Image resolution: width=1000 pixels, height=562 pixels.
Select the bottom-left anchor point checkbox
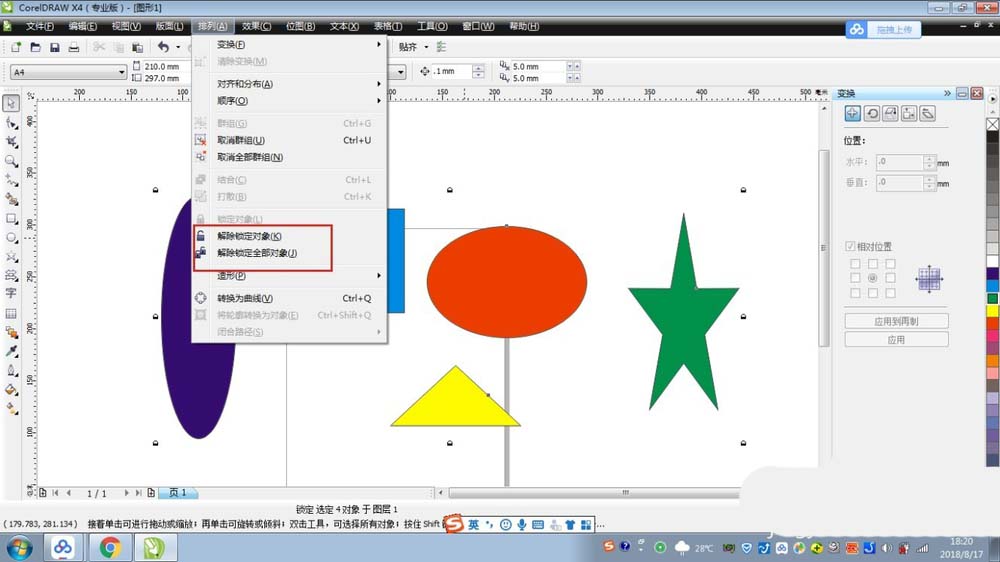click(x=855, y=293)
